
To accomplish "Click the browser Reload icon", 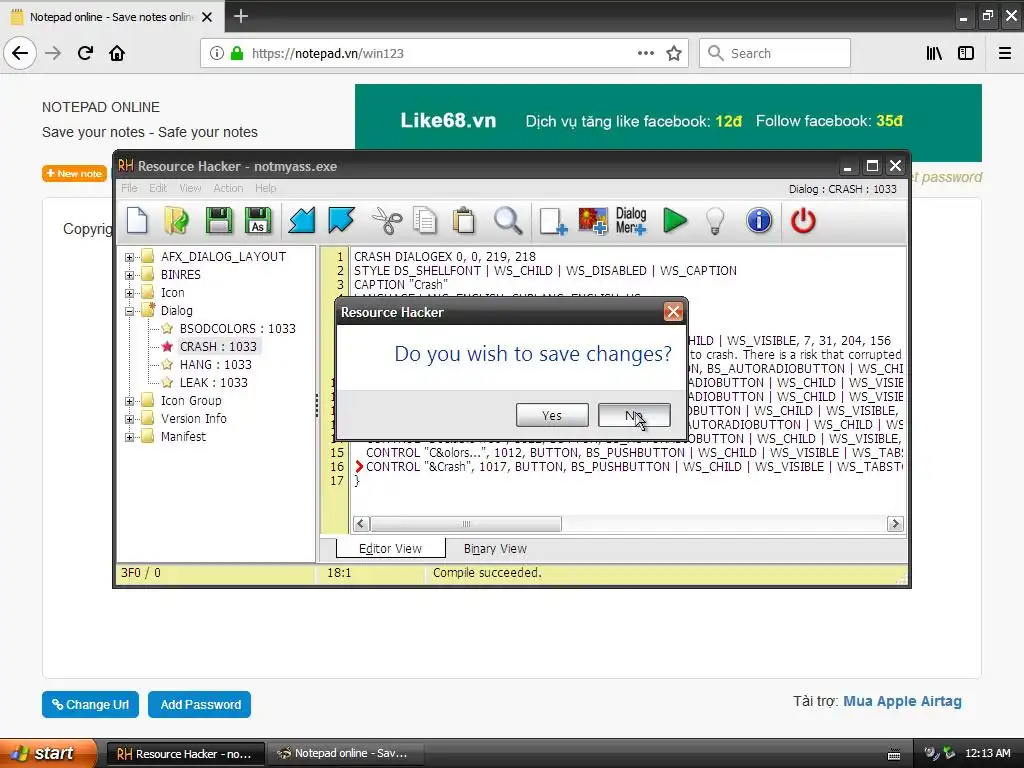I will (x=85, y=53).
